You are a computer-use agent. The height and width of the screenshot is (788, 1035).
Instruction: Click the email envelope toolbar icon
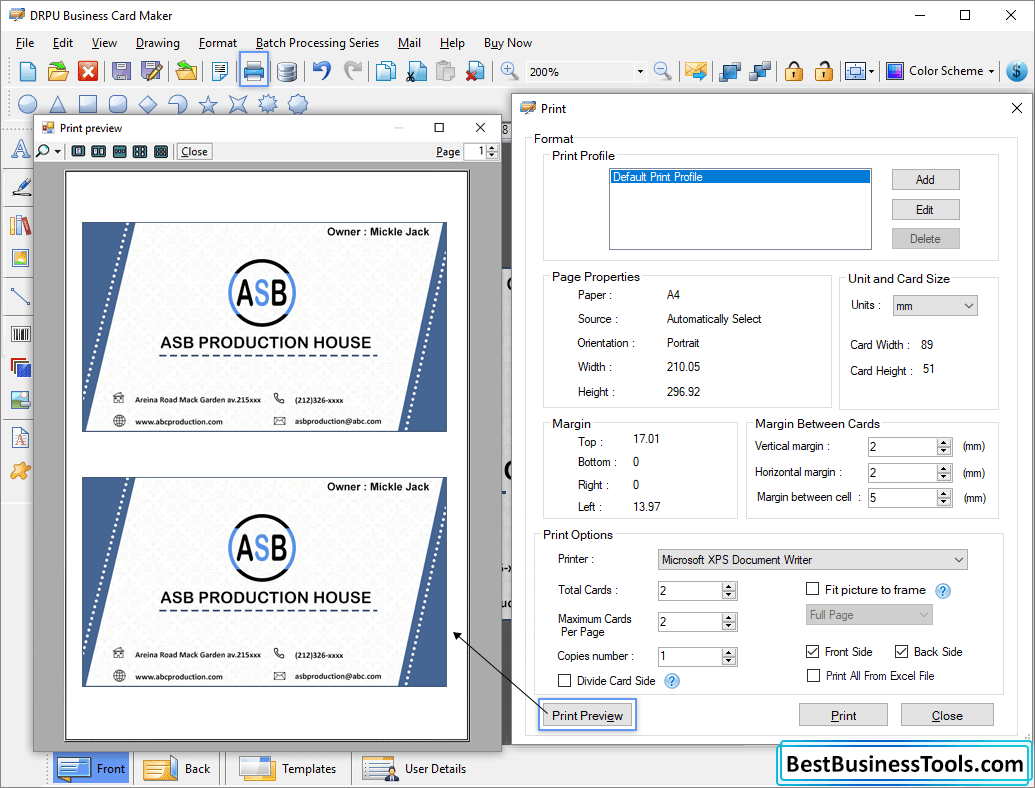coord(696,71)
